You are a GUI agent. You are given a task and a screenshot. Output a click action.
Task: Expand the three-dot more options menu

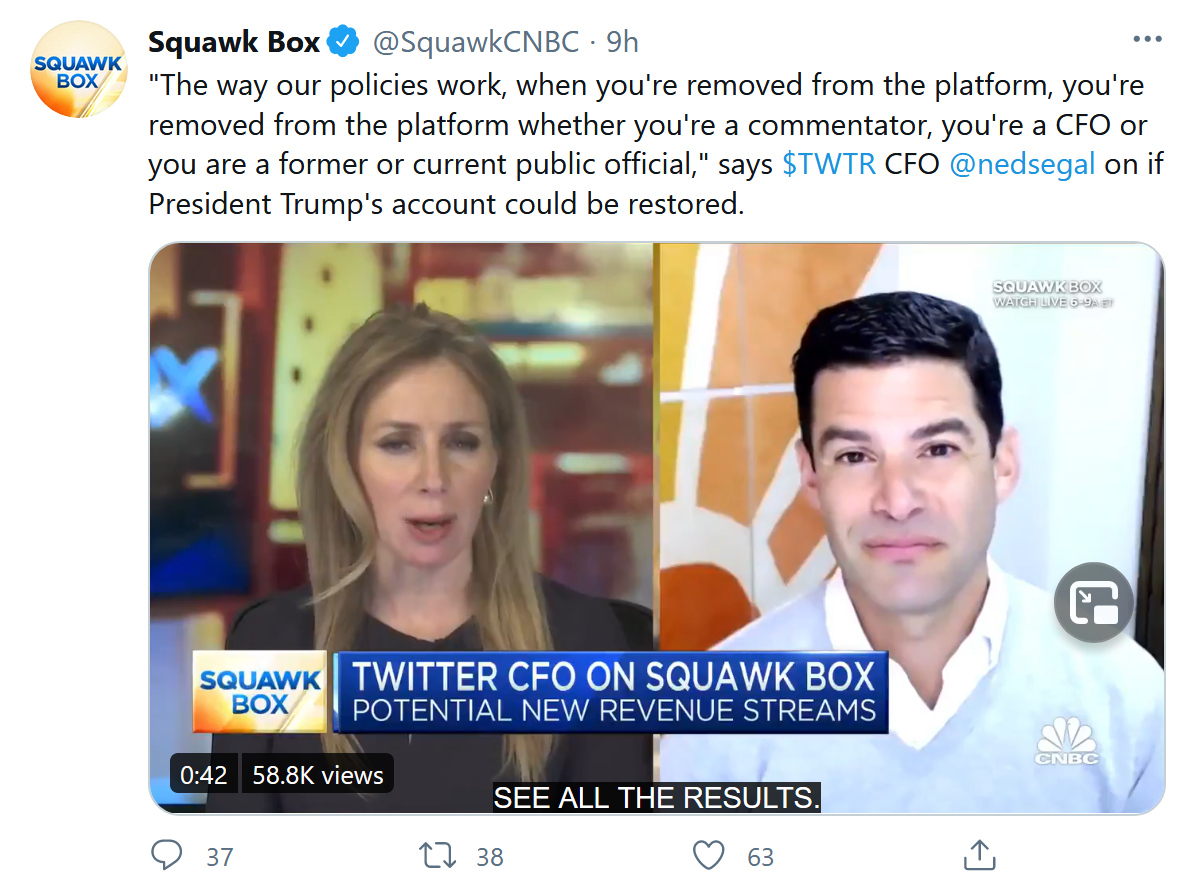tap(1147, 40)
